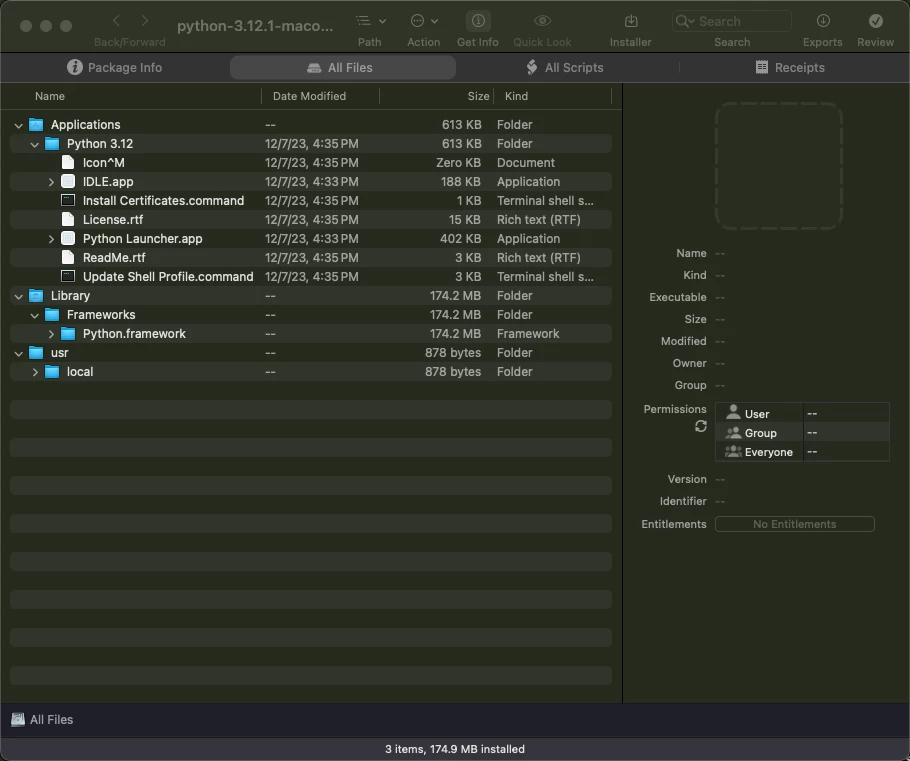Image resolution: width=910 pixels, height=761 pixels.
Task: Open the Installer toolbar icon
Action: (x=631, y=21)
